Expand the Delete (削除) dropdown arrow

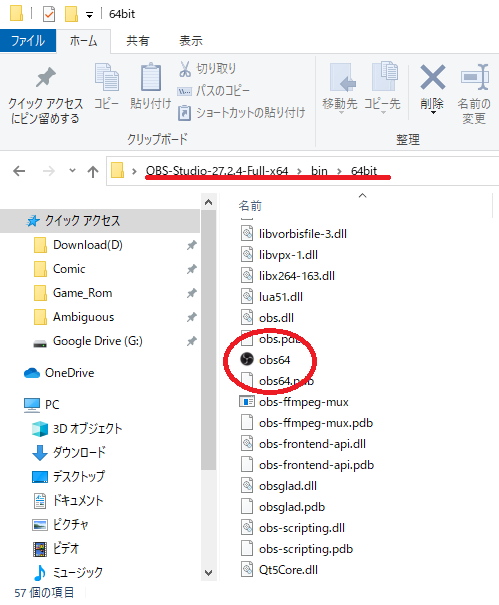[x=433, y=113]
